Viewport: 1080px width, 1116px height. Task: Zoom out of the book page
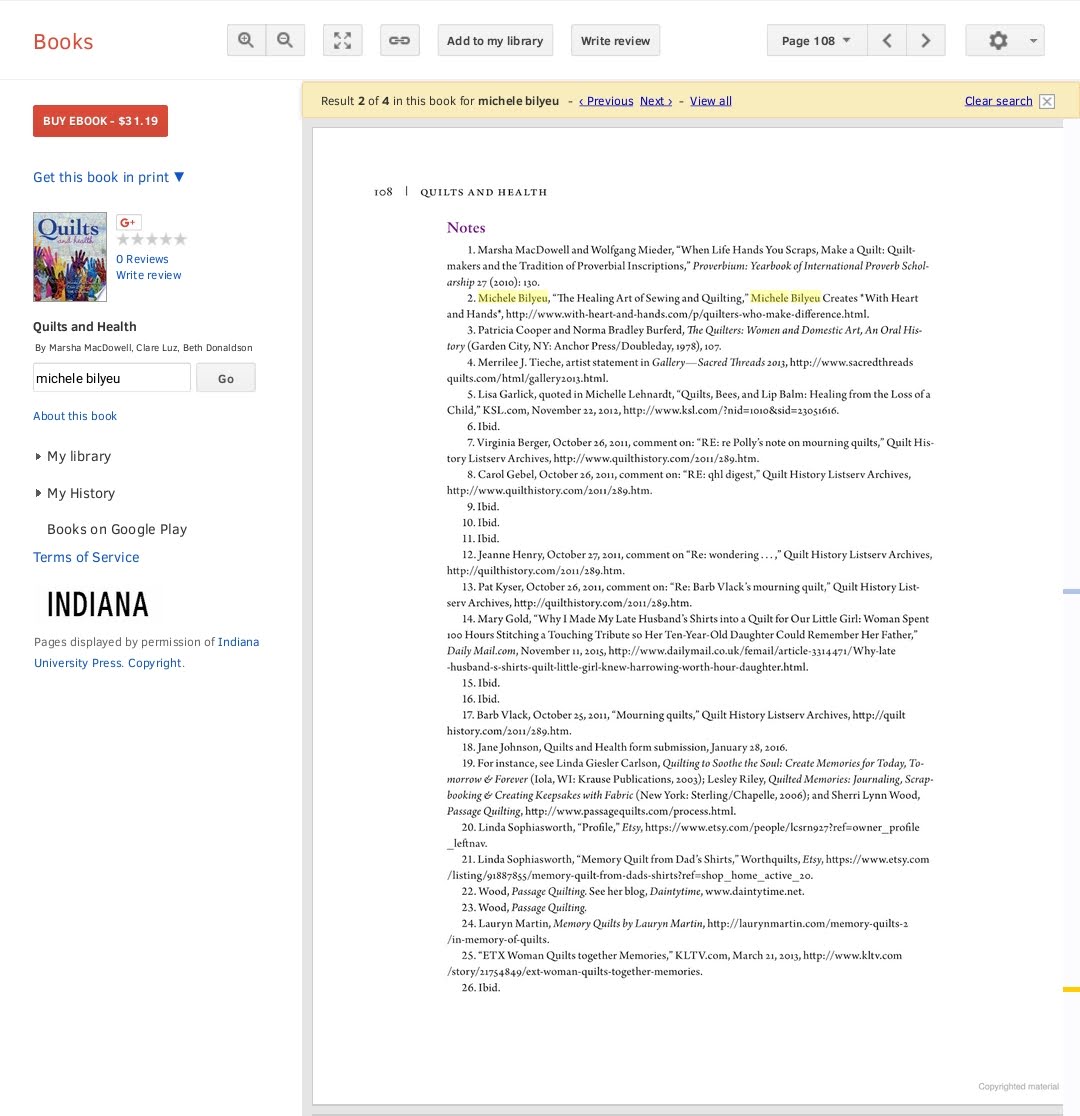pos(285,41)
